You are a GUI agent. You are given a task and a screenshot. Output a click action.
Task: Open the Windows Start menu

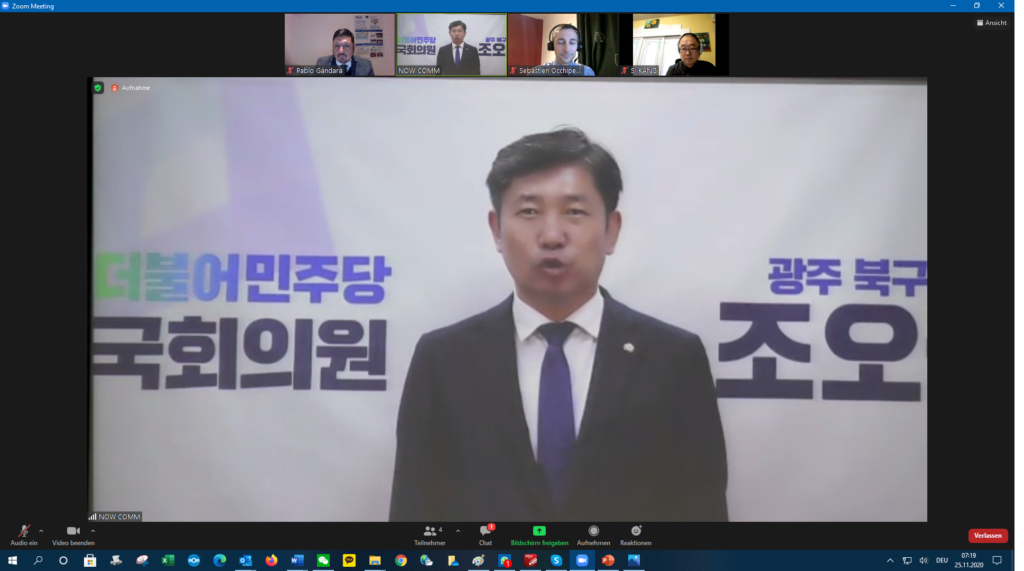[x=13, y=561]
